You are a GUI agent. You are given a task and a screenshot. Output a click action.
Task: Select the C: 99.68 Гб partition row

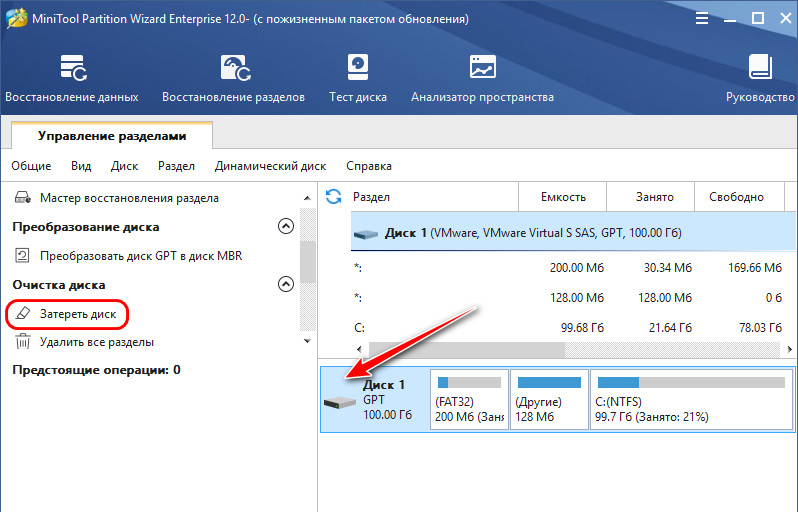point(574,328)
